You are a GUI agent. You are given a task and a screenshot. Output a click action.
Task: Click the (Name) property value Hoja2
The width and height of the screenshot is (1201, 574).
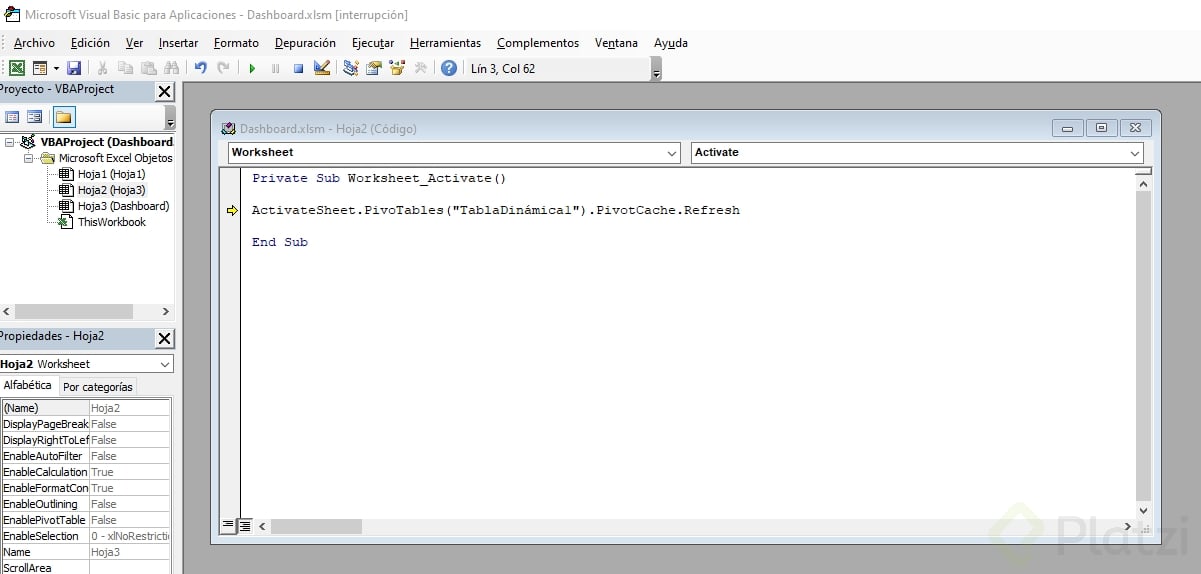point(130,408)
